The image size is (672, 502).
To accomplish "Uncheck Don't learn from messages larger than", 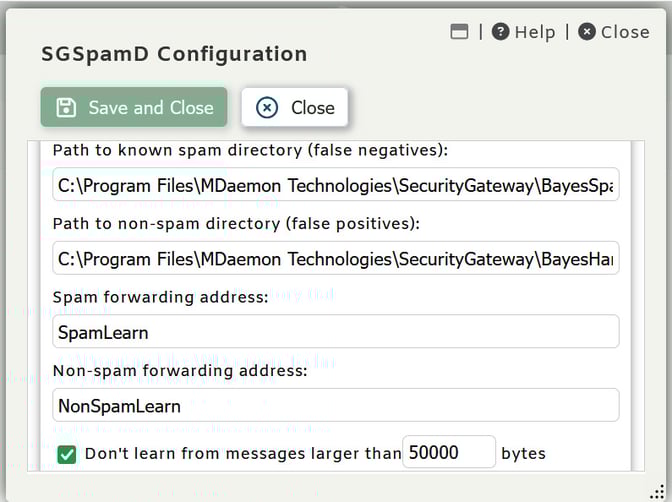I will 67,454.
